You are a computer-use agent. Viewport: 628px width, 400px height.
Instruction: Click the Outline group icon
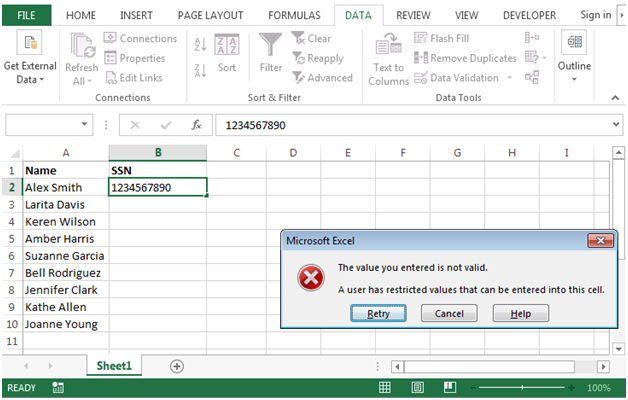(x=574, y=42)
